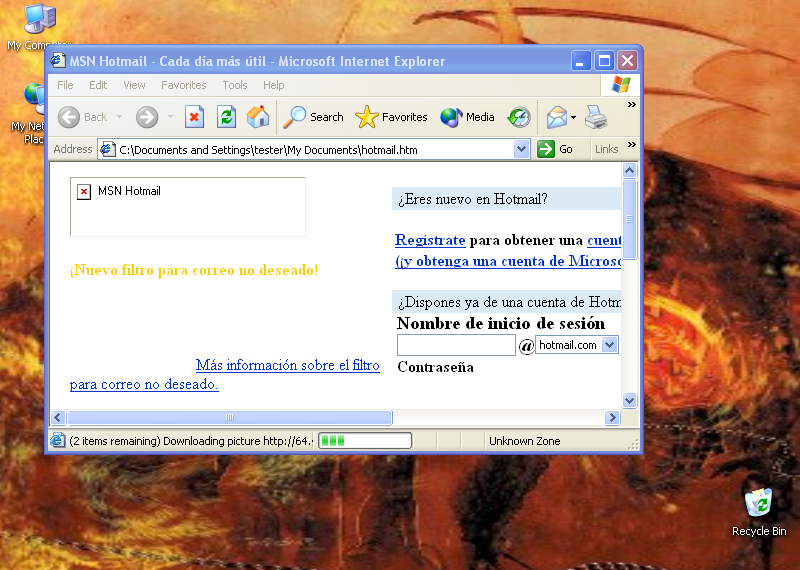Click the 'Contraseña' label
This screenshot has width=800, height=570.
(435, 367)
